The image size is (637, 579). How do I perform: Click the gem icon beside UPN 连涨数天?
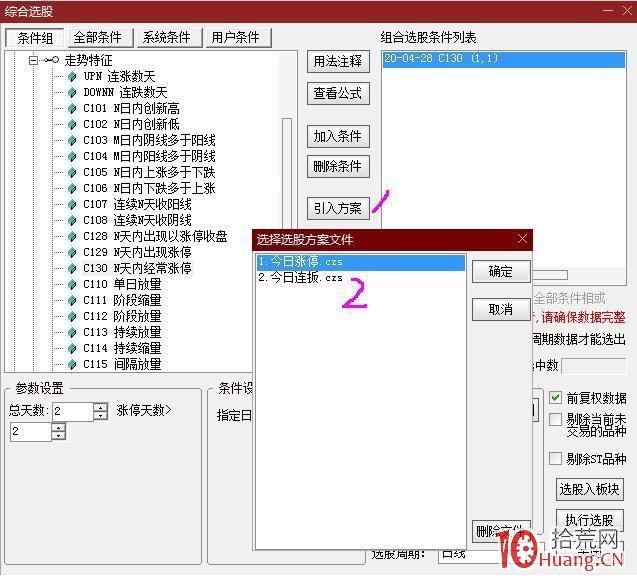pos(72,76)
